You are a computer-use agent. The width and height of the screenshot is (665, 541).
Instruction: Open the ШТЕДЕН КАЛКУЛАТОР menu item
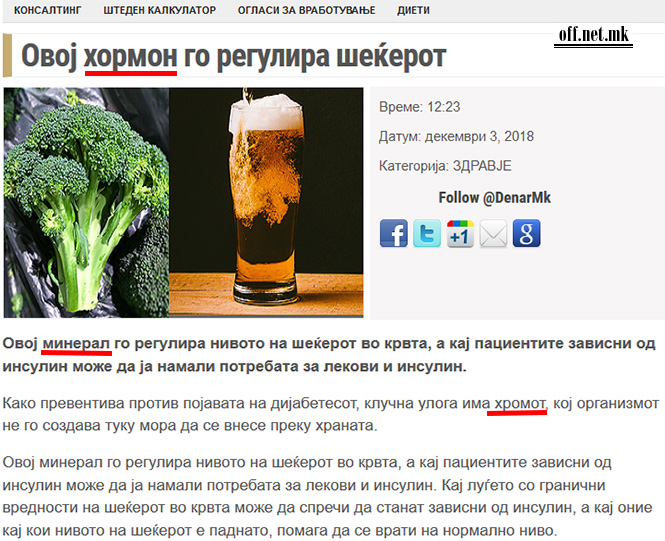click(x=159, y=10)
